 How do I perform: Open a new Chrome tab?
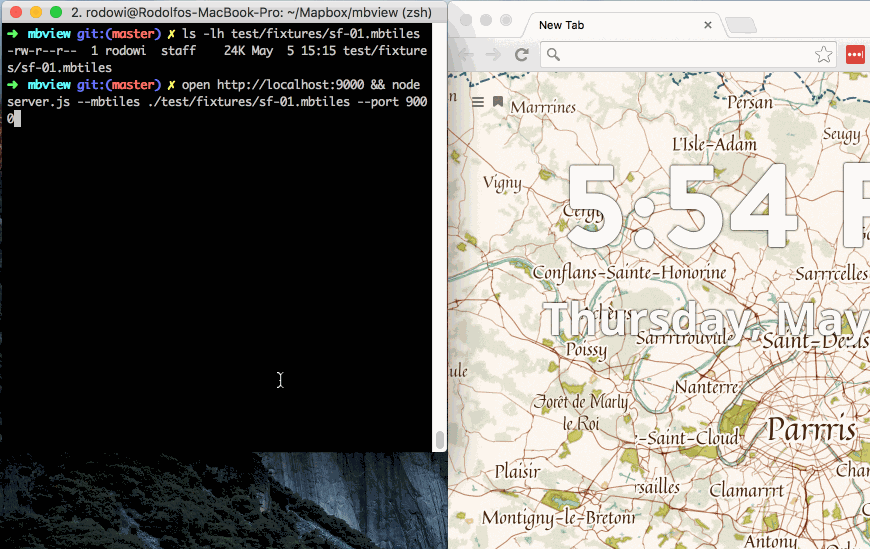[x=741, y=25]
